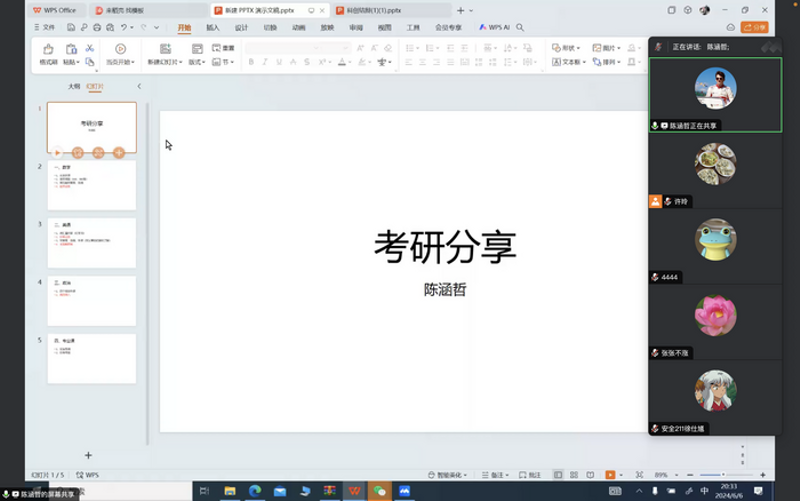Expand the New Slide dropdown arrow
800x501 pixels.
pos(181,62)
